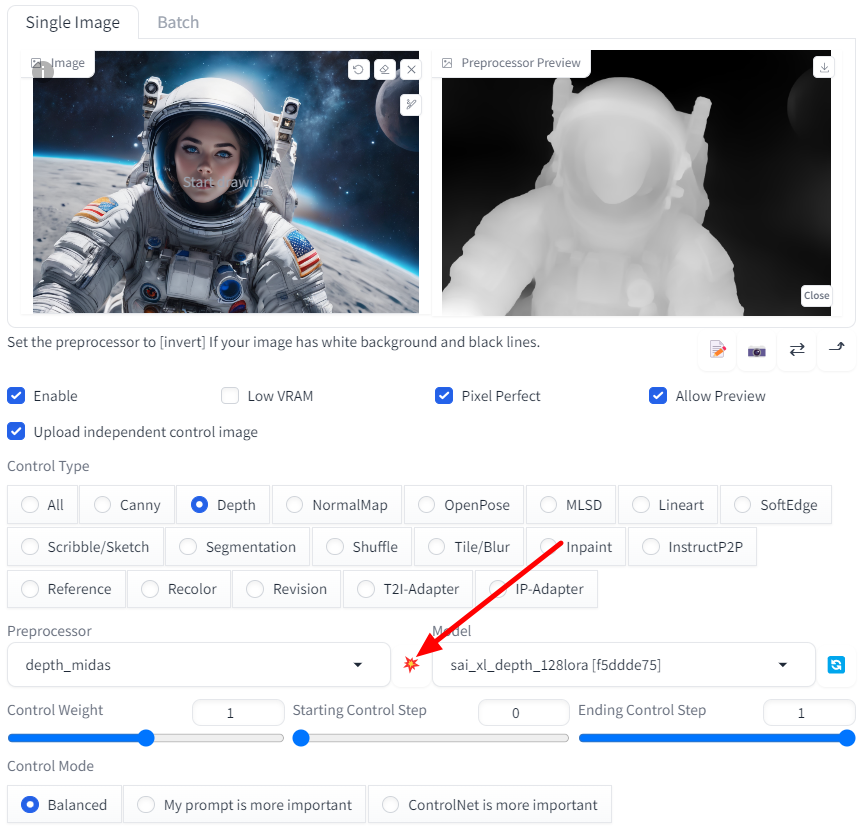The image size is (867, 835).
Task: Click the mirror webcam double-arrow icon
Action: [797, 349]
